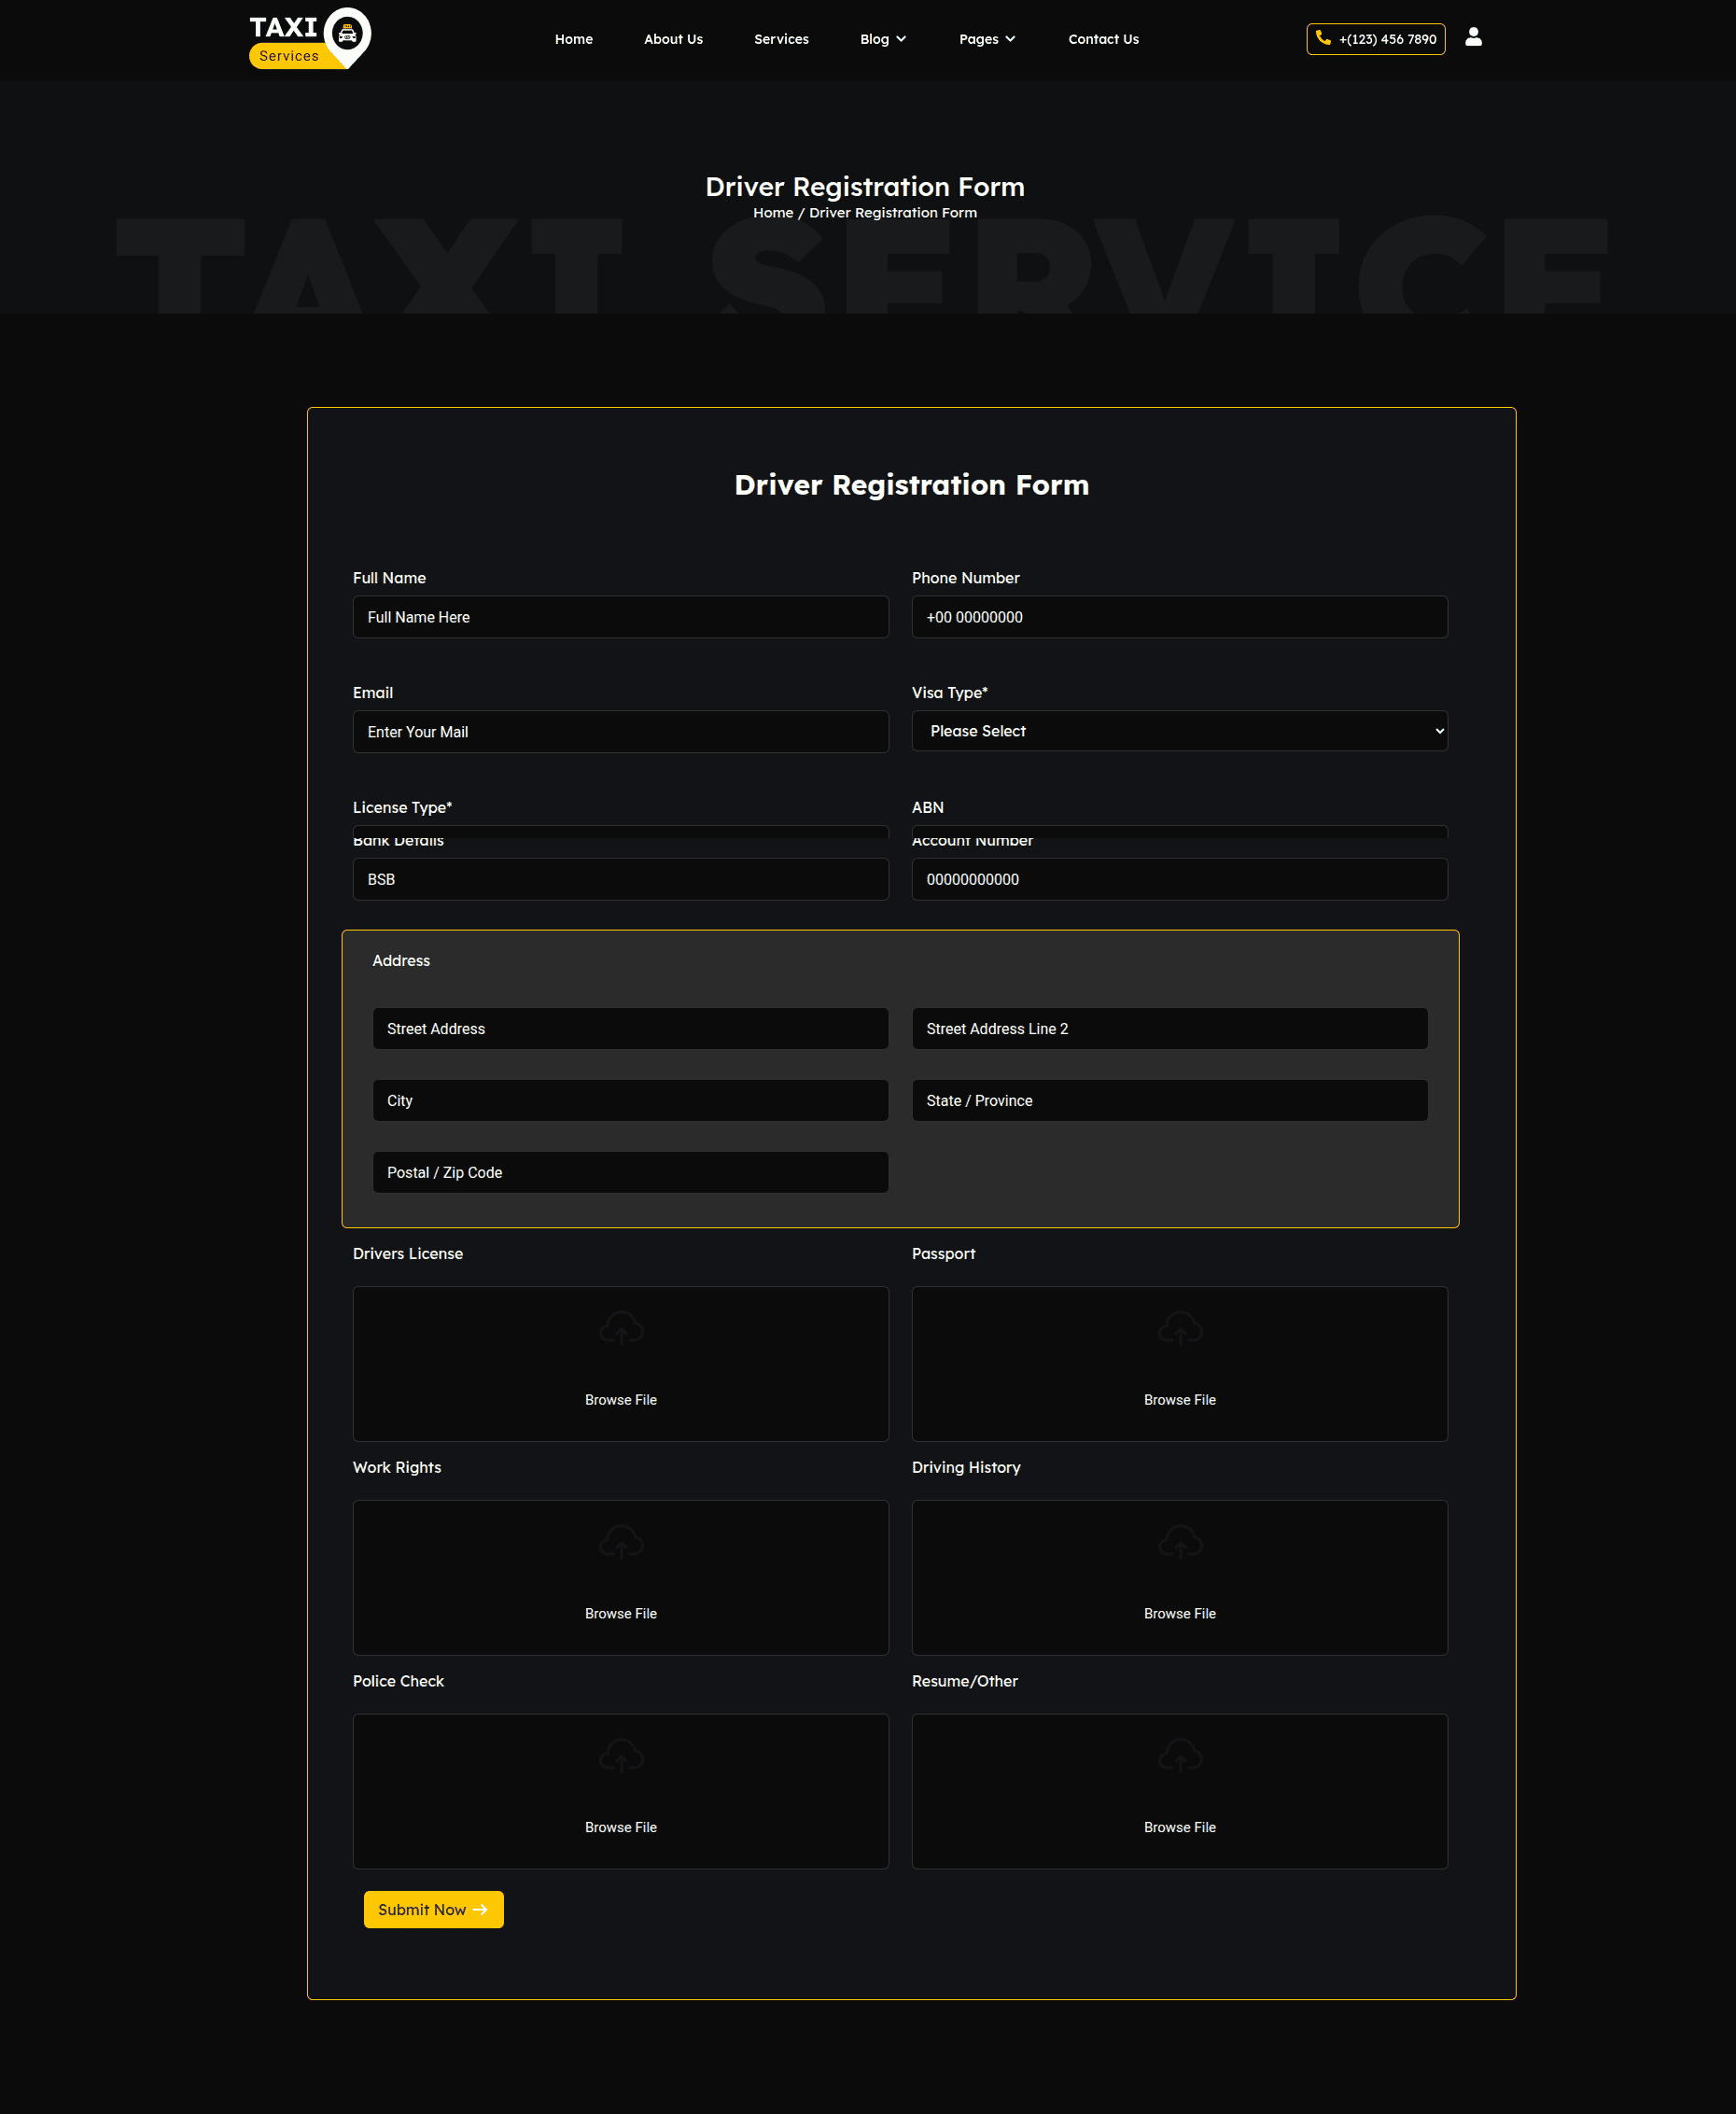
Task: Focus the Phone Number input field
Action: (x=1179, y=617)
